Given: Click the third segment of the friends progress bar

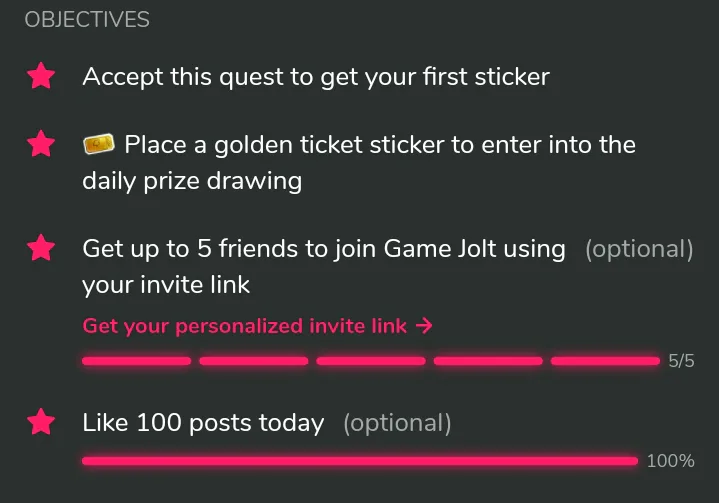Looking at the screenshot, I should pos(370,361).
